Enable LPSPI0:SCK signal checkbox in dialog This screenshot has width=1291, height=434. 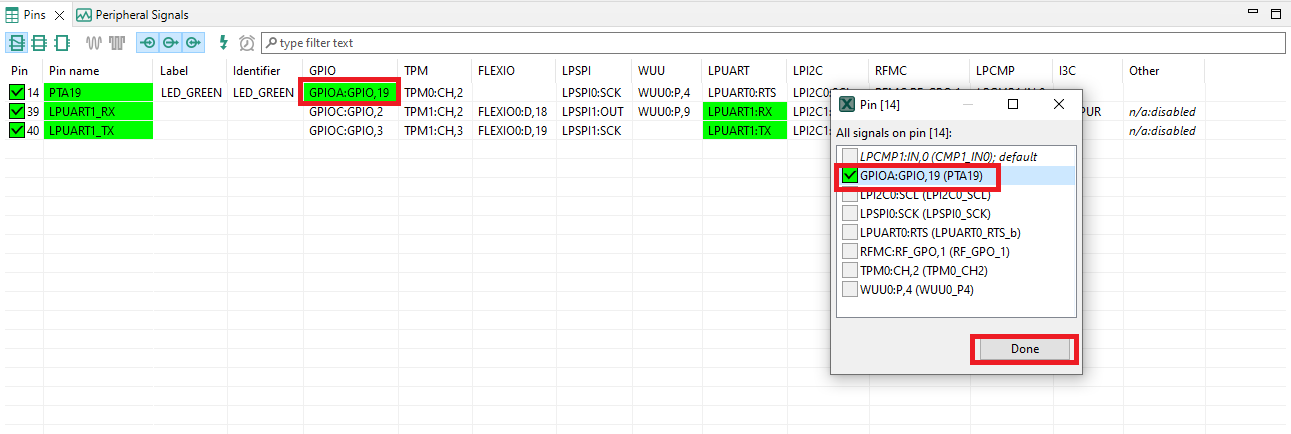pyautogui.click(x=849, y=213)
